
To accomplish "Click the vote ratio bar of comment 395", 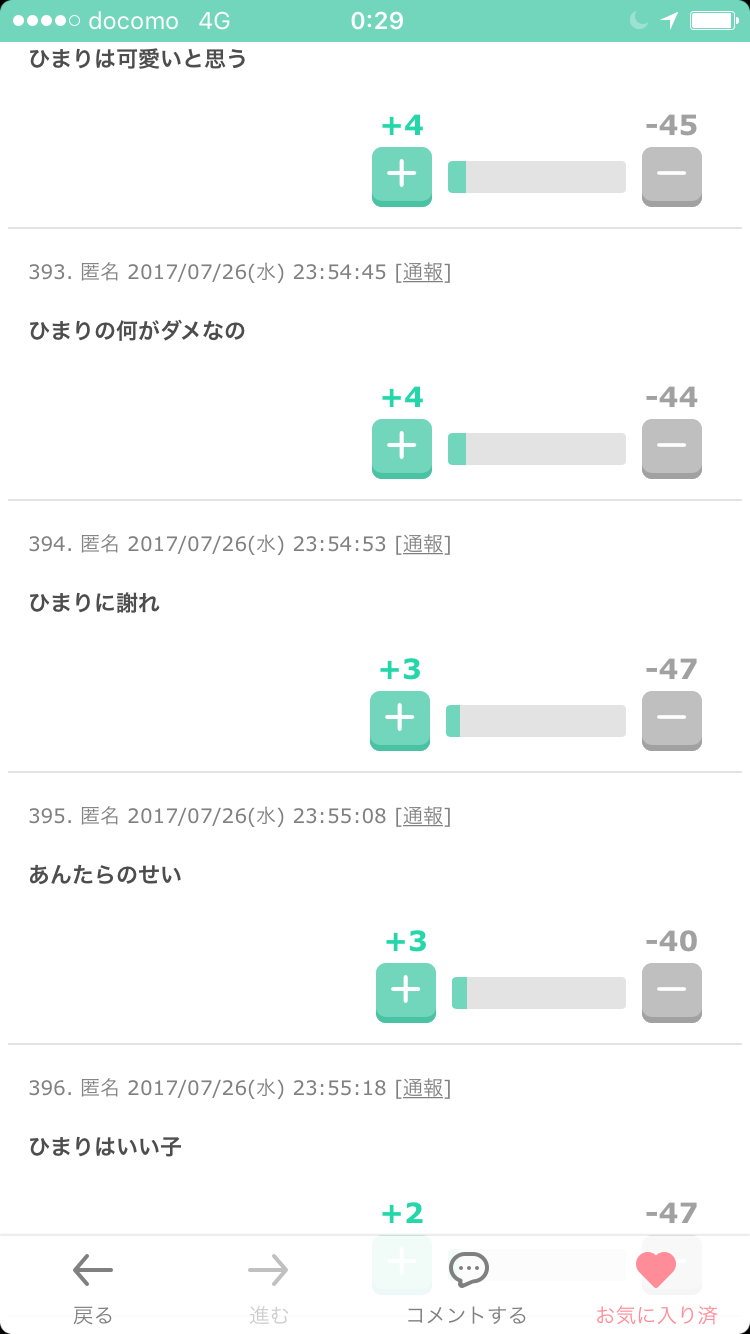I will click(x=539, y=993).
